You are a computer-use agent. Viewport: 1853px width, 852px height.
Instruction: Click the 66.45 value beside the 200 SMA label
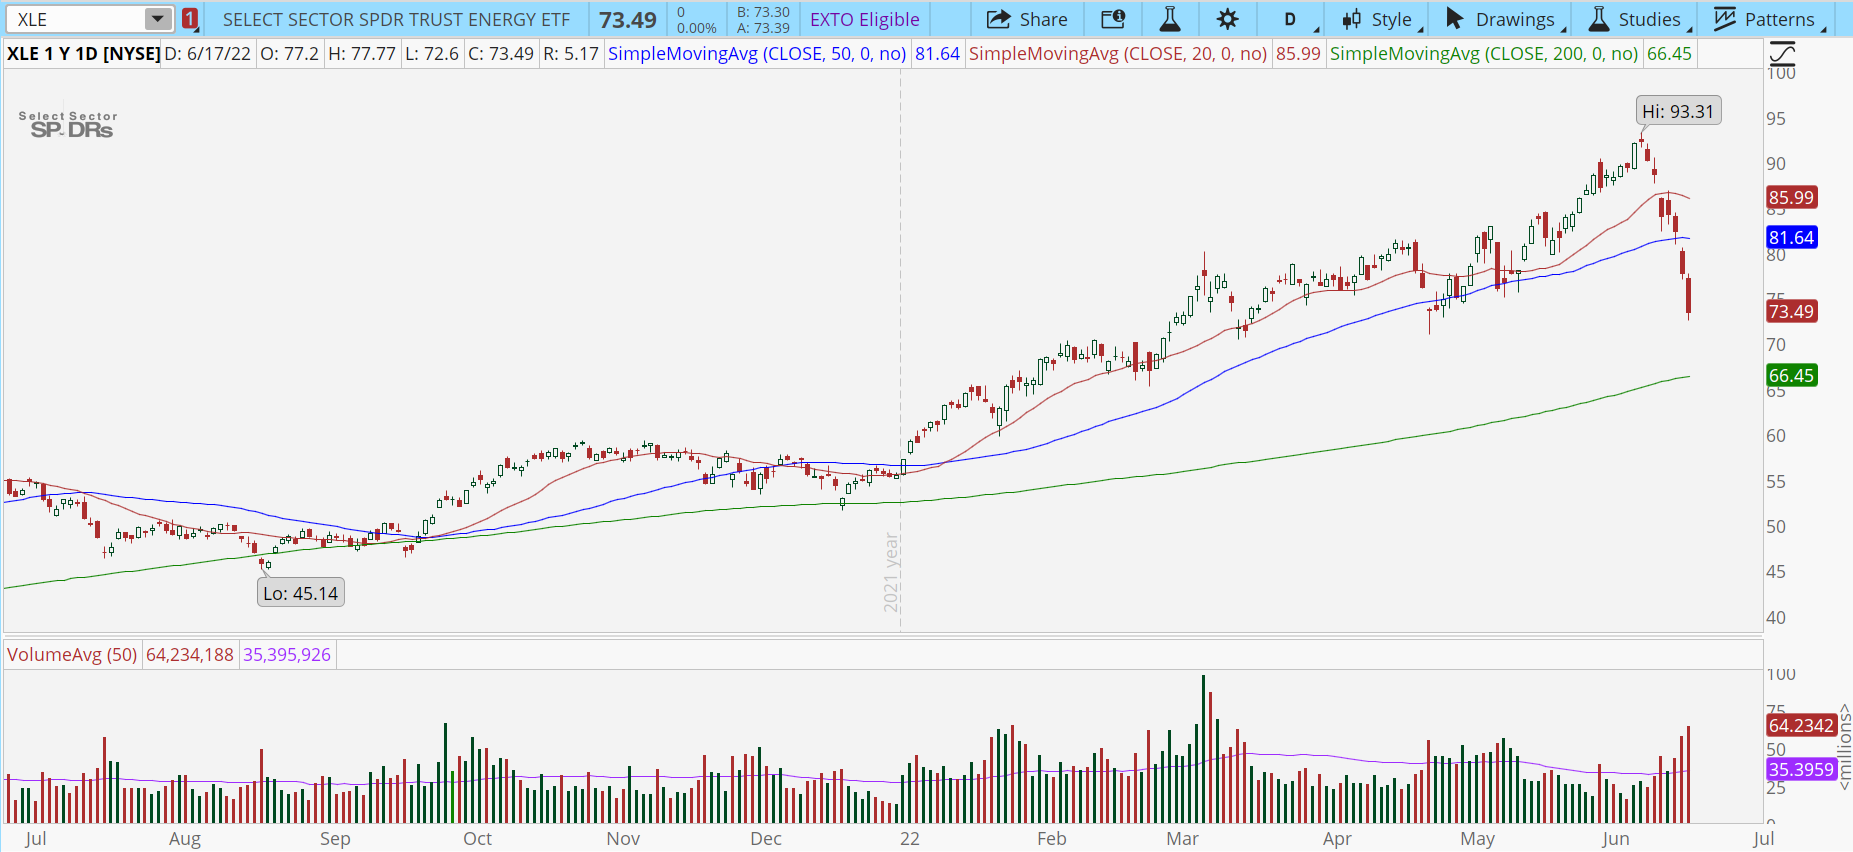pyautogui.click(x=1669, y=54)
